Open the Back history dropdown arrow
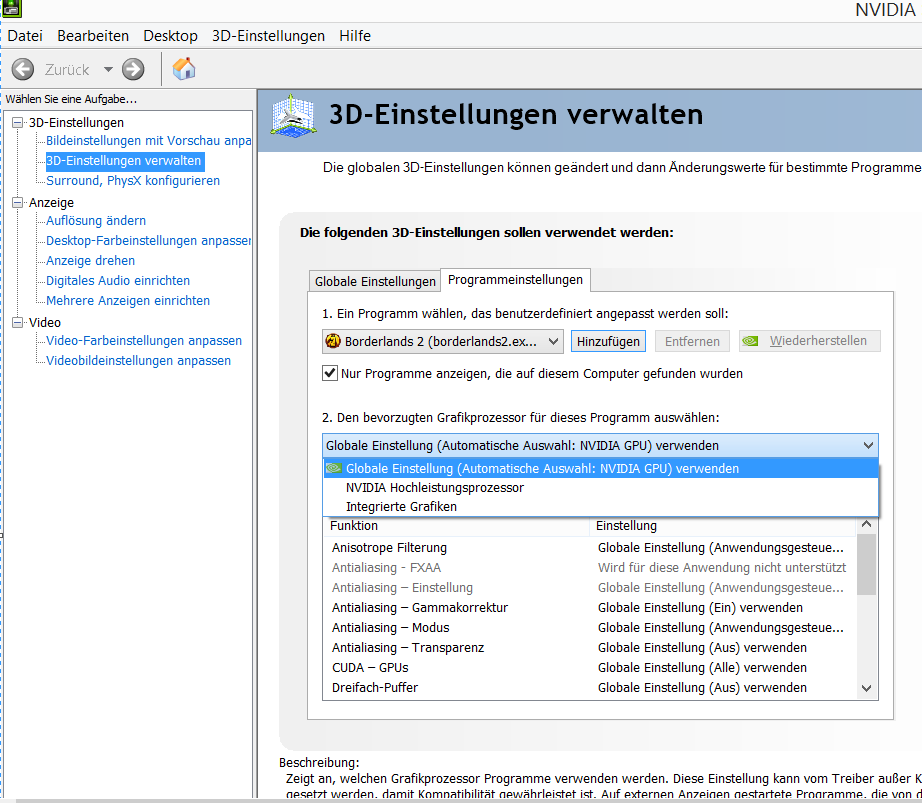The image size is (922, 803). point(108,69)
